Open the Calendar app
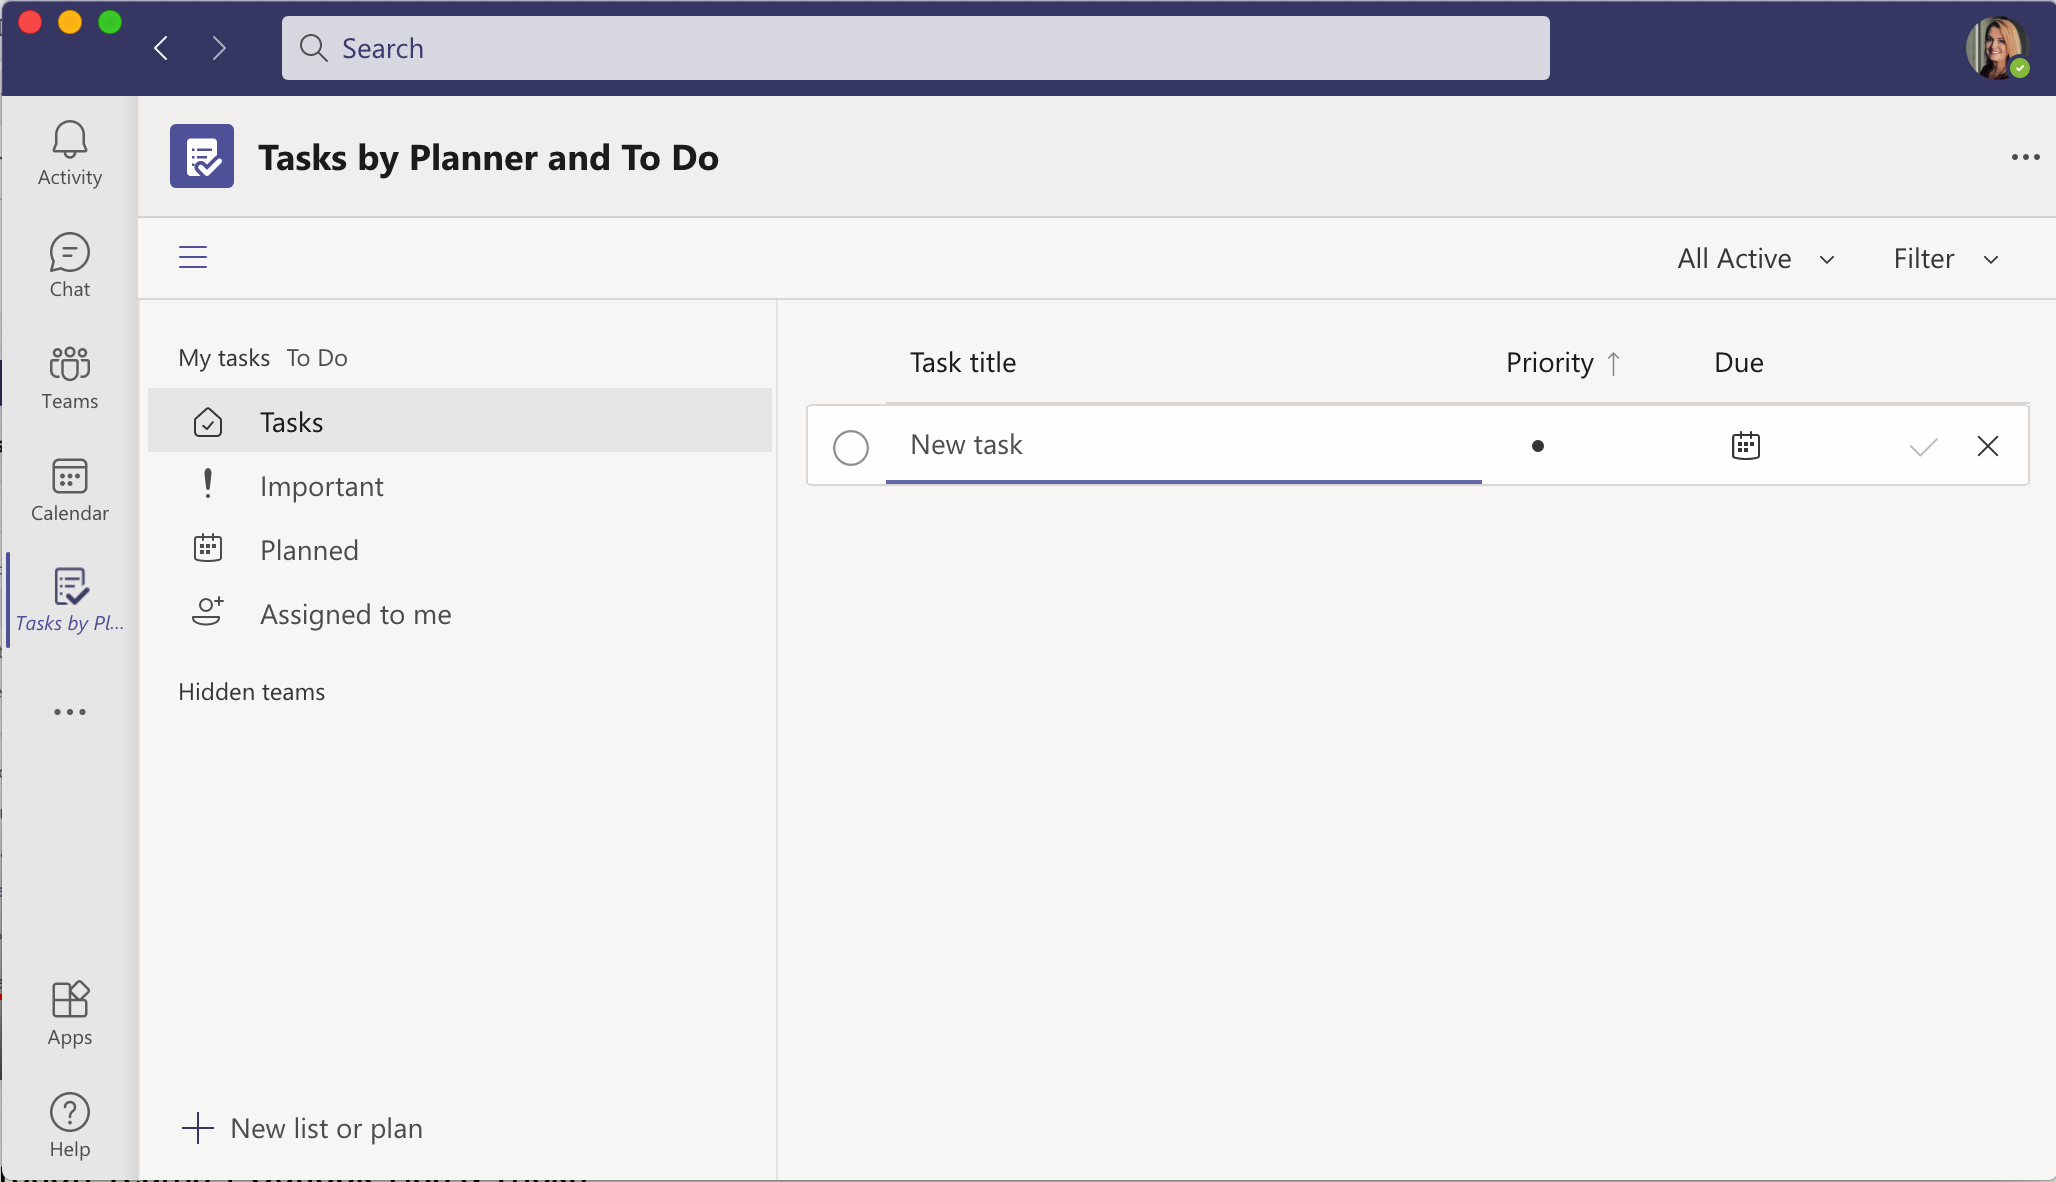This screenshot has height=1182, width=2056. coord(70,489)
